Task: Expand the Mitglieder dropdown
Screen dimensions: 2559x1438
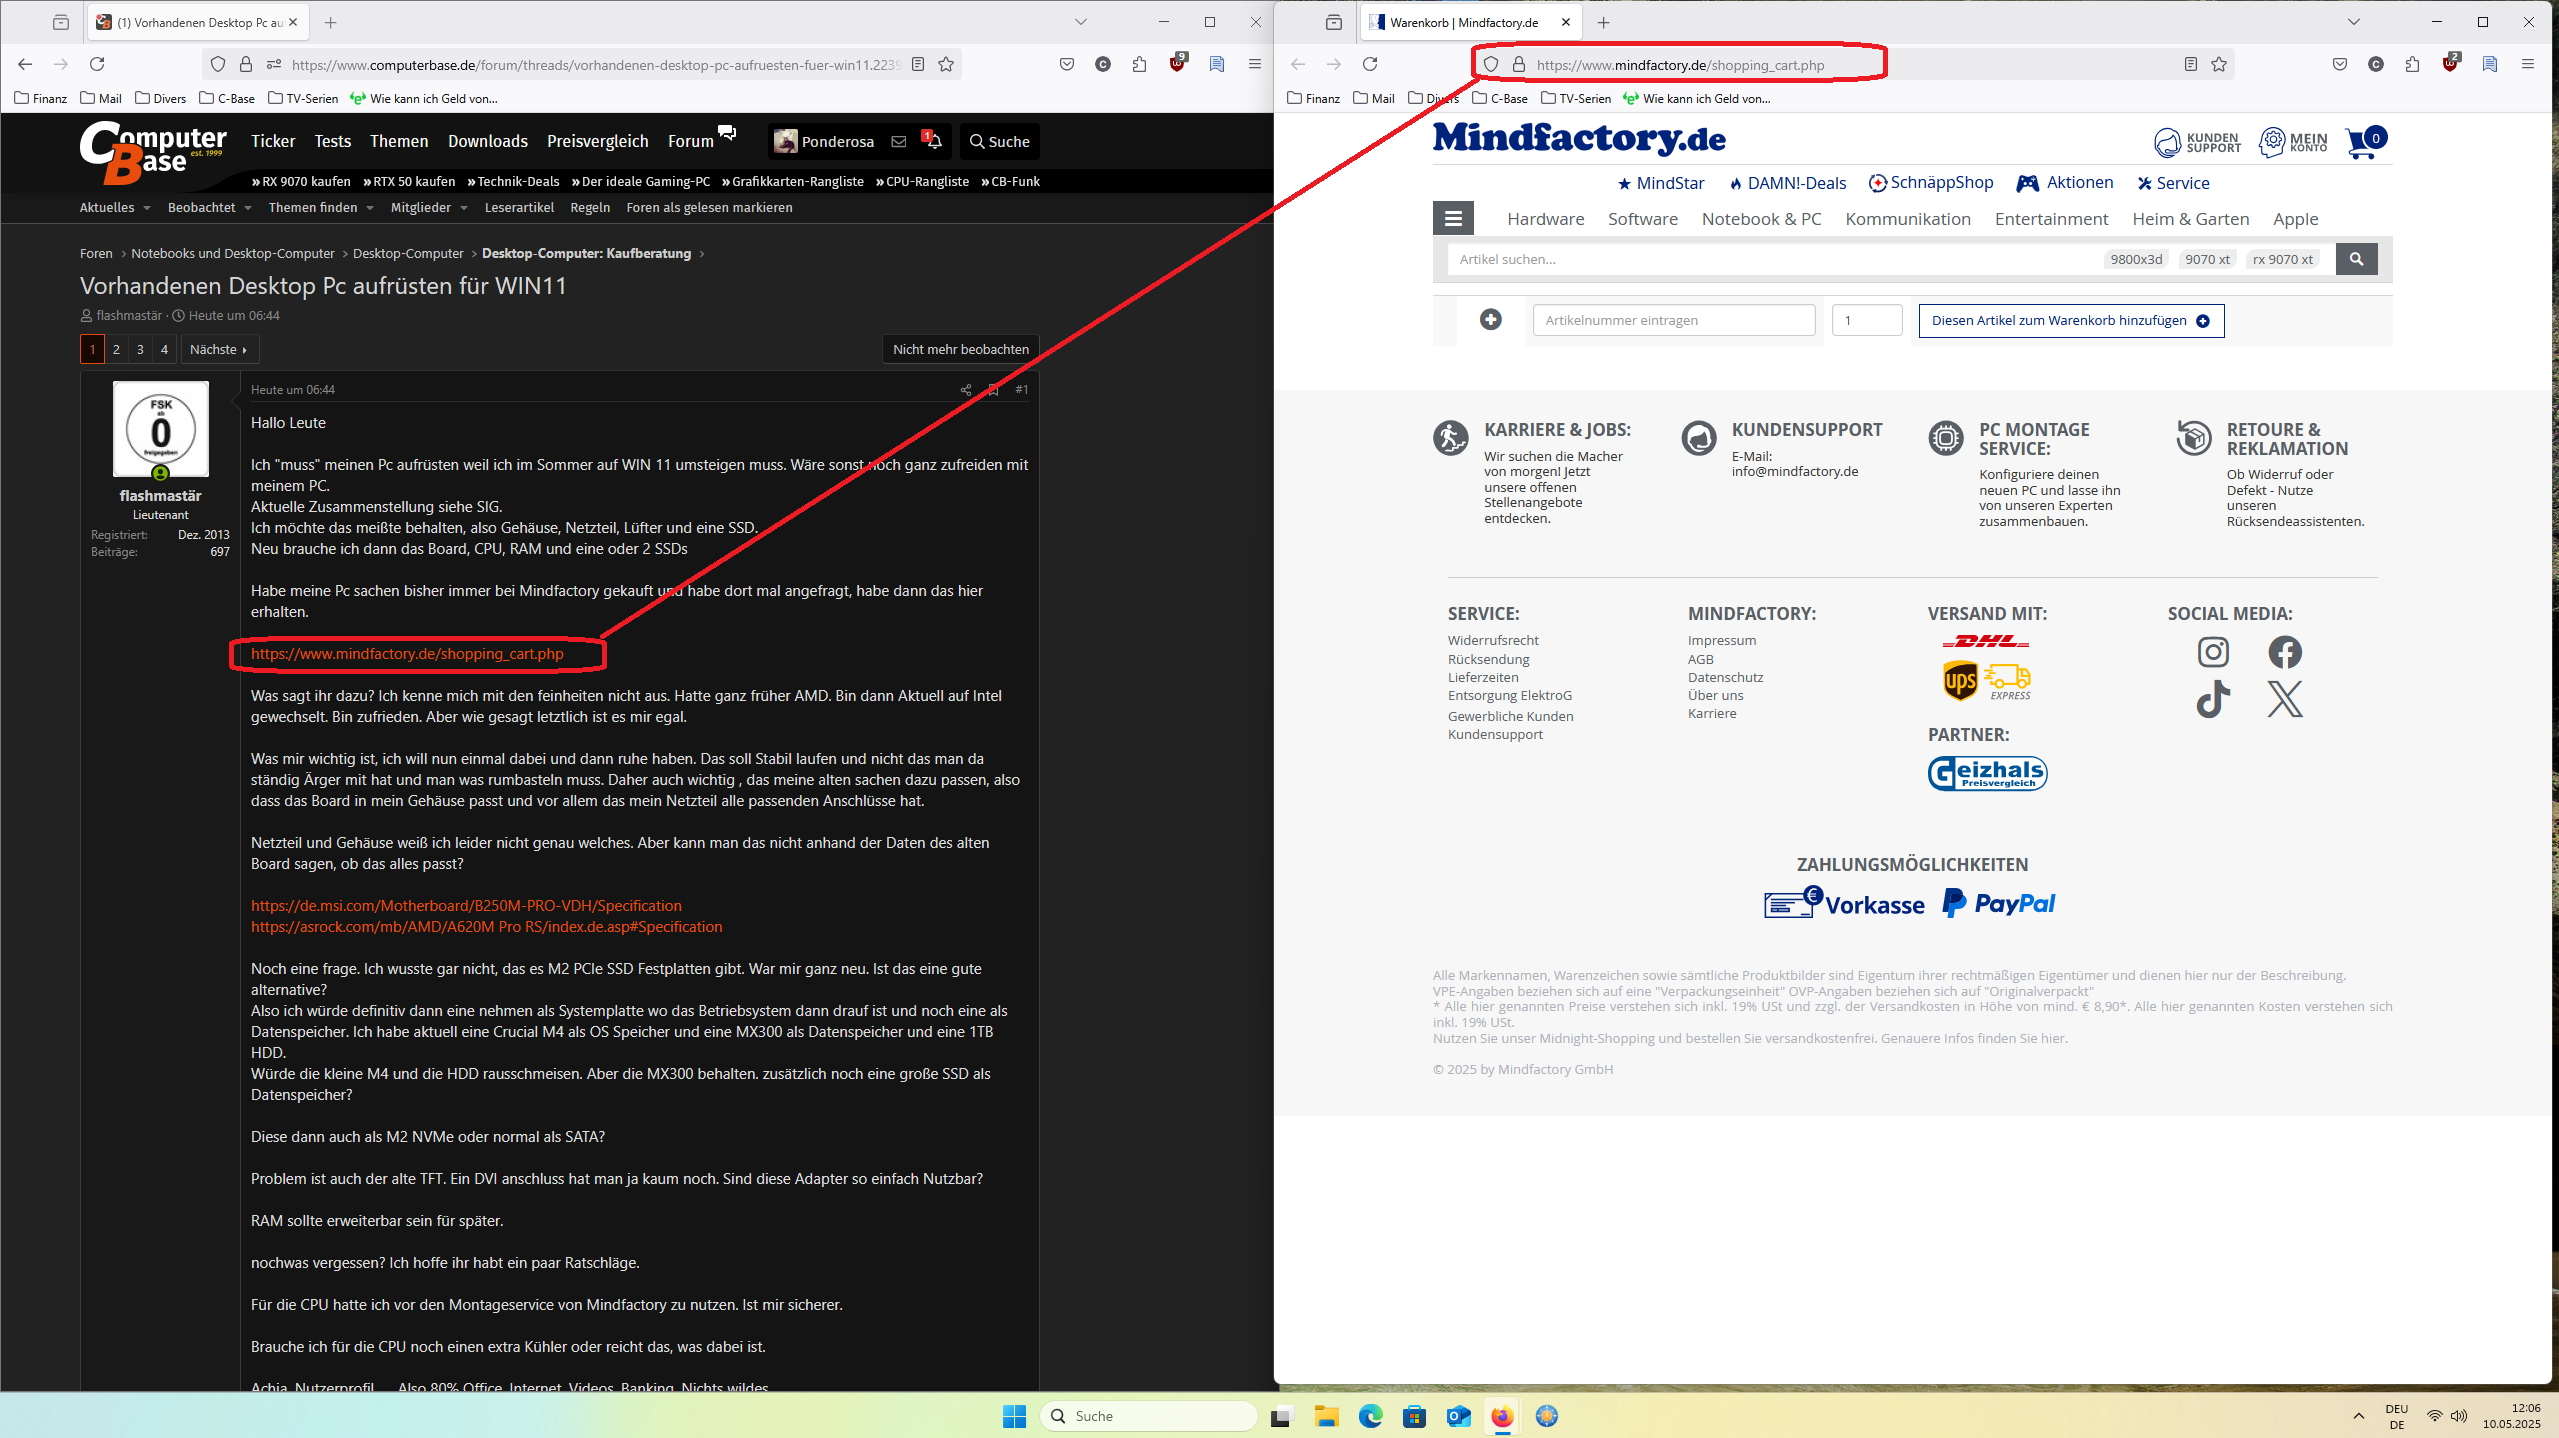Action: coord(428,208)
